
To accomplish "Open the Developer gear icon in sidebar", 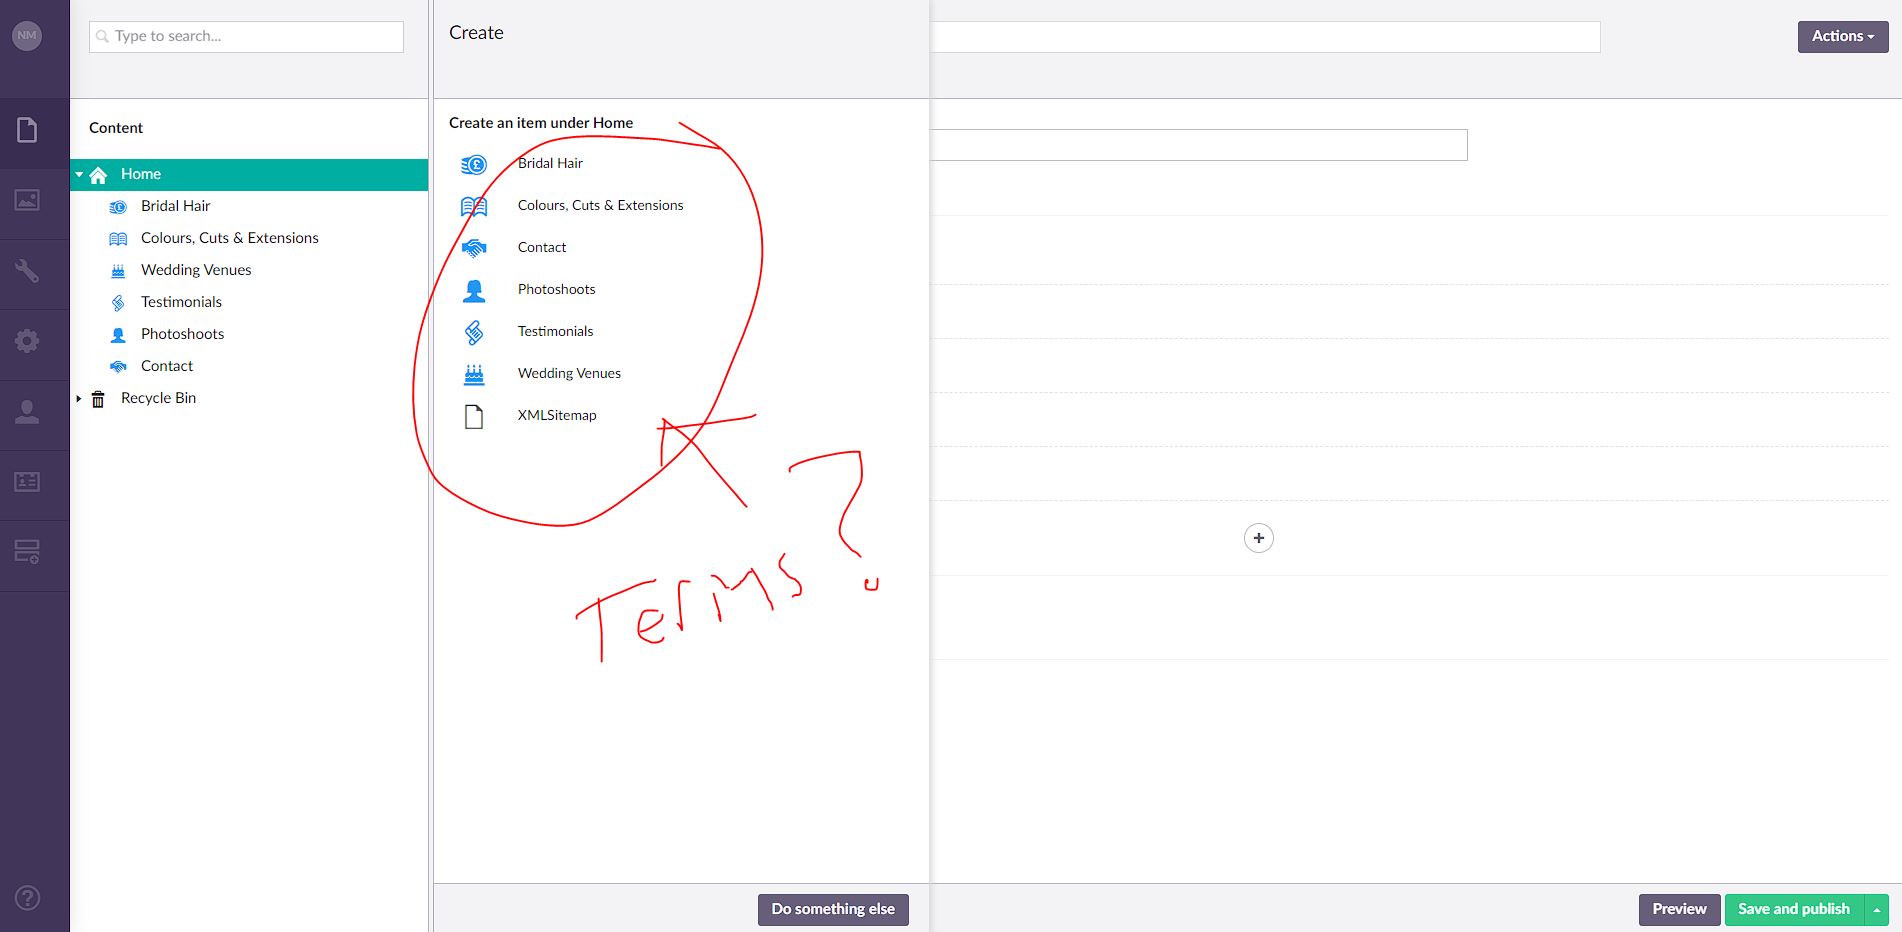I will [27, 341].
